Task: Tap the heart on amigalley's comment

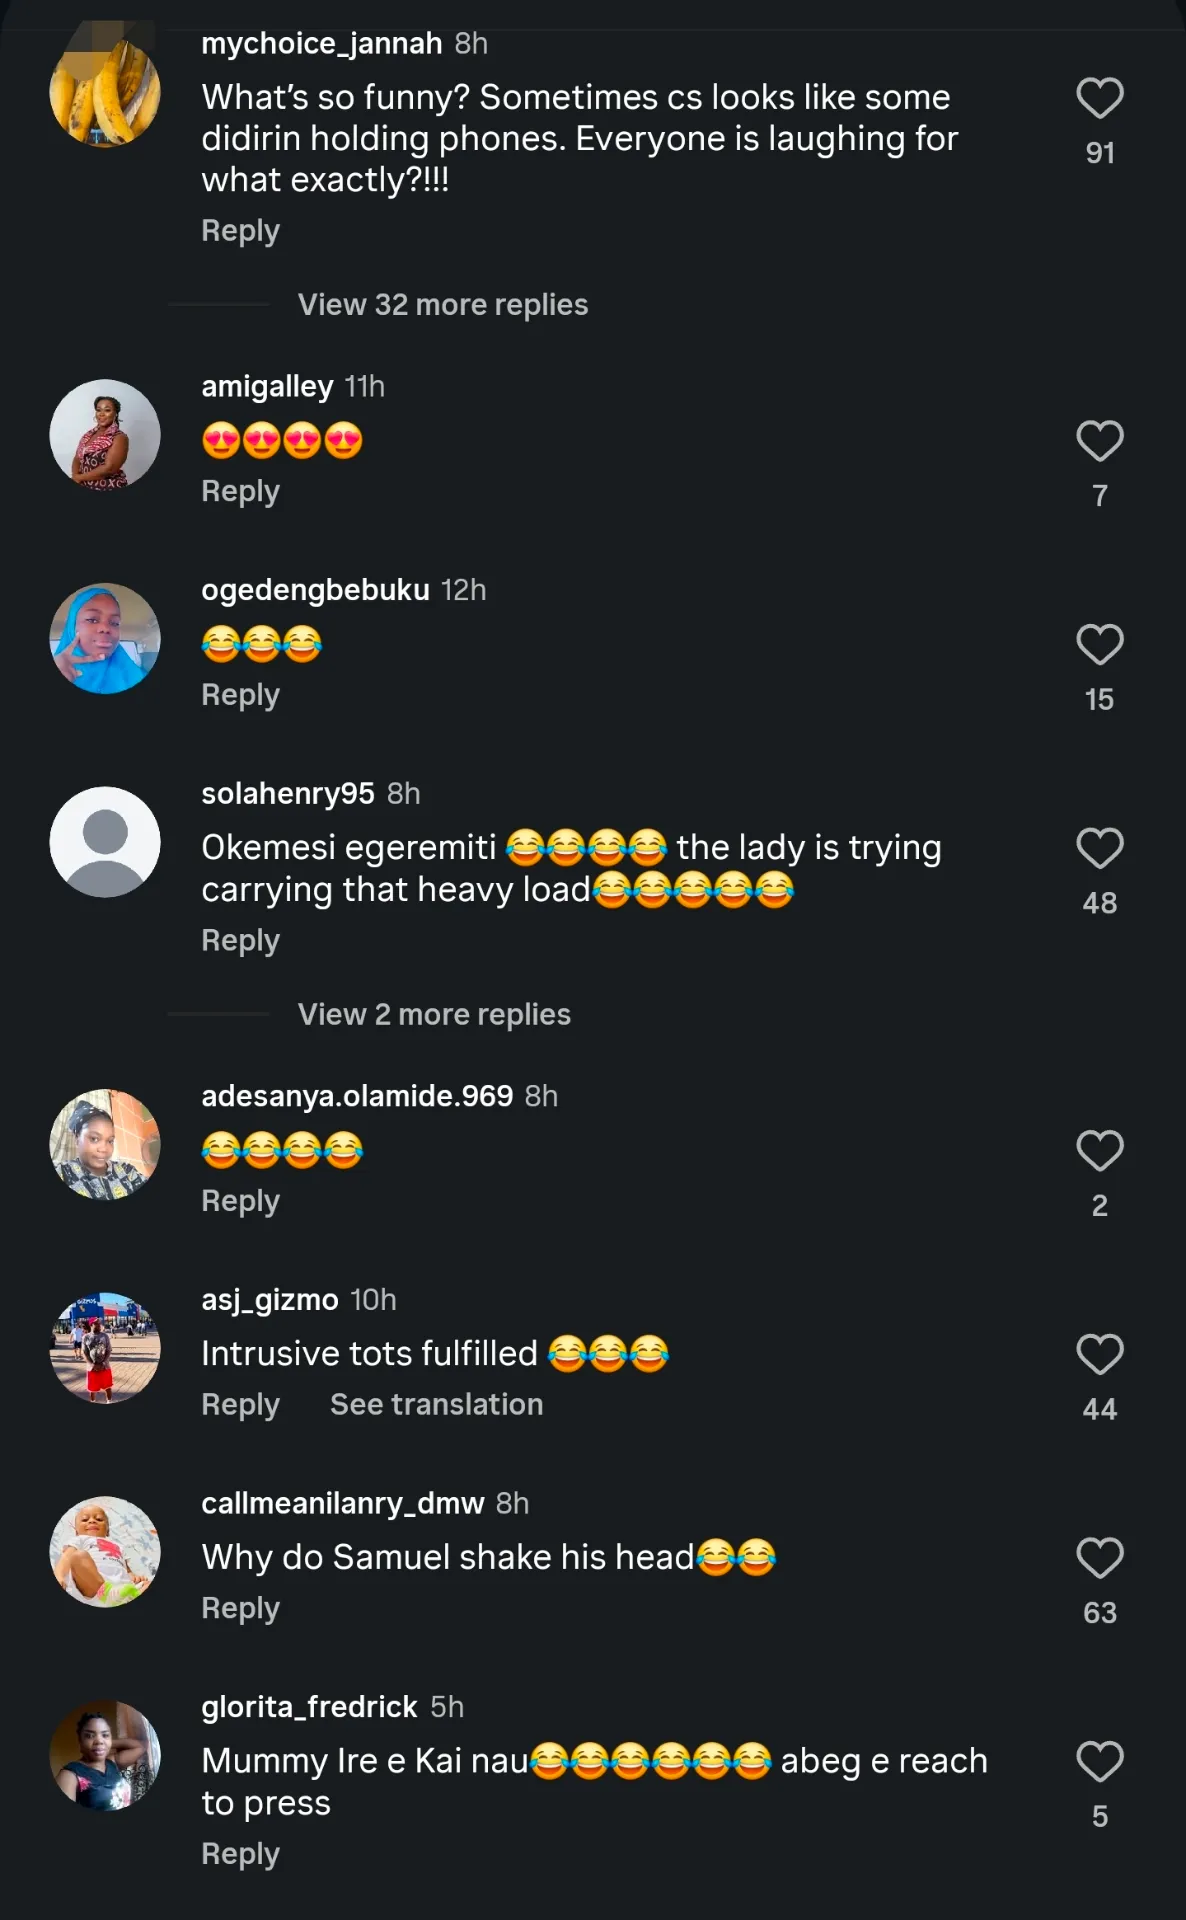Action: 1099,441
